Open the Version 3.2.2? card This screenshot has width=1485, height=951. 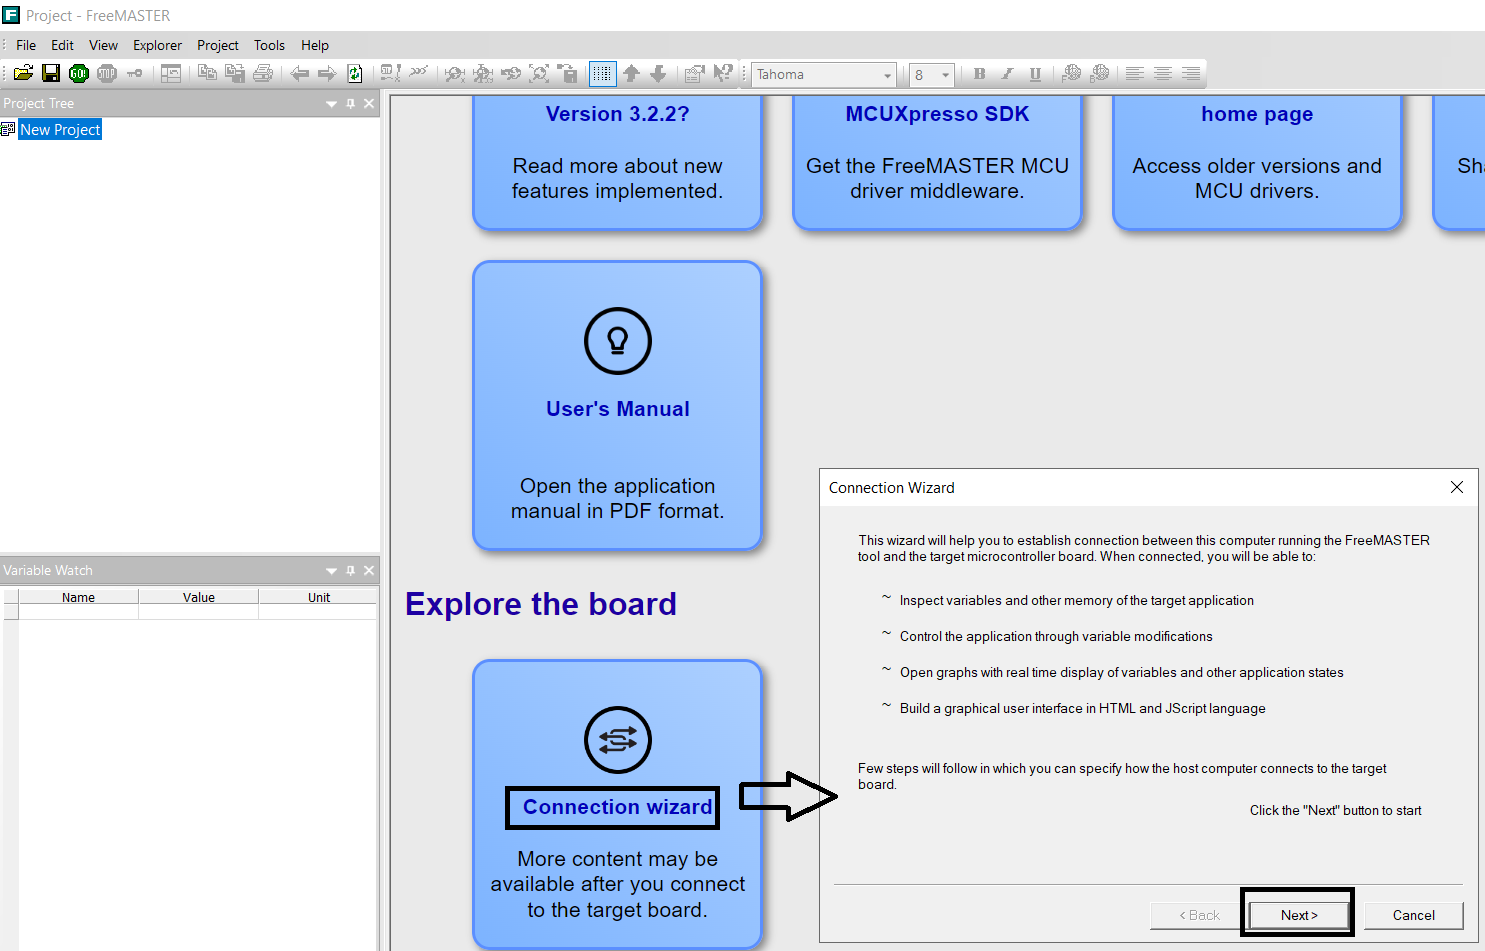[617, 162]
